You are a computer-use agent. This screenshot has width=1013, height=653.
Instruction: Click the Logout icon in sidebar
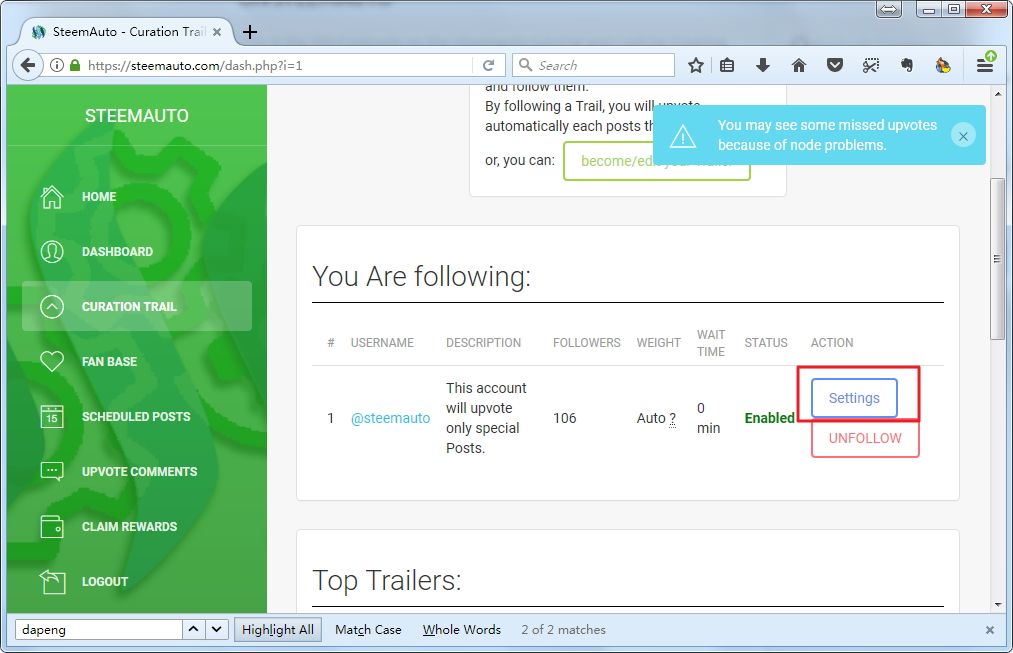tap(52, 581)
